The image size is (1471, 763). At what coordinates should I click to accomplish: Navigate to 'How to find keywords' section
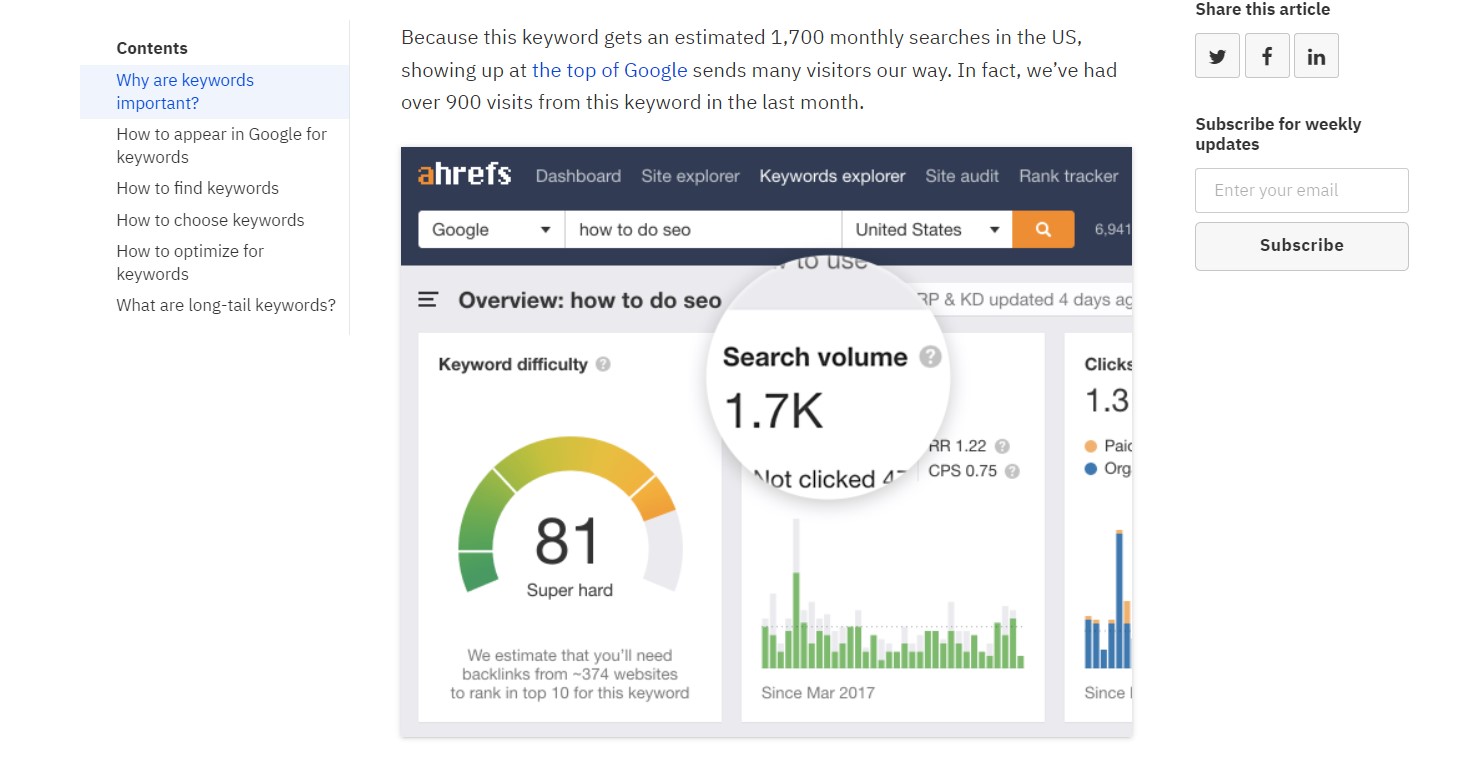click(x=197, y=188)
